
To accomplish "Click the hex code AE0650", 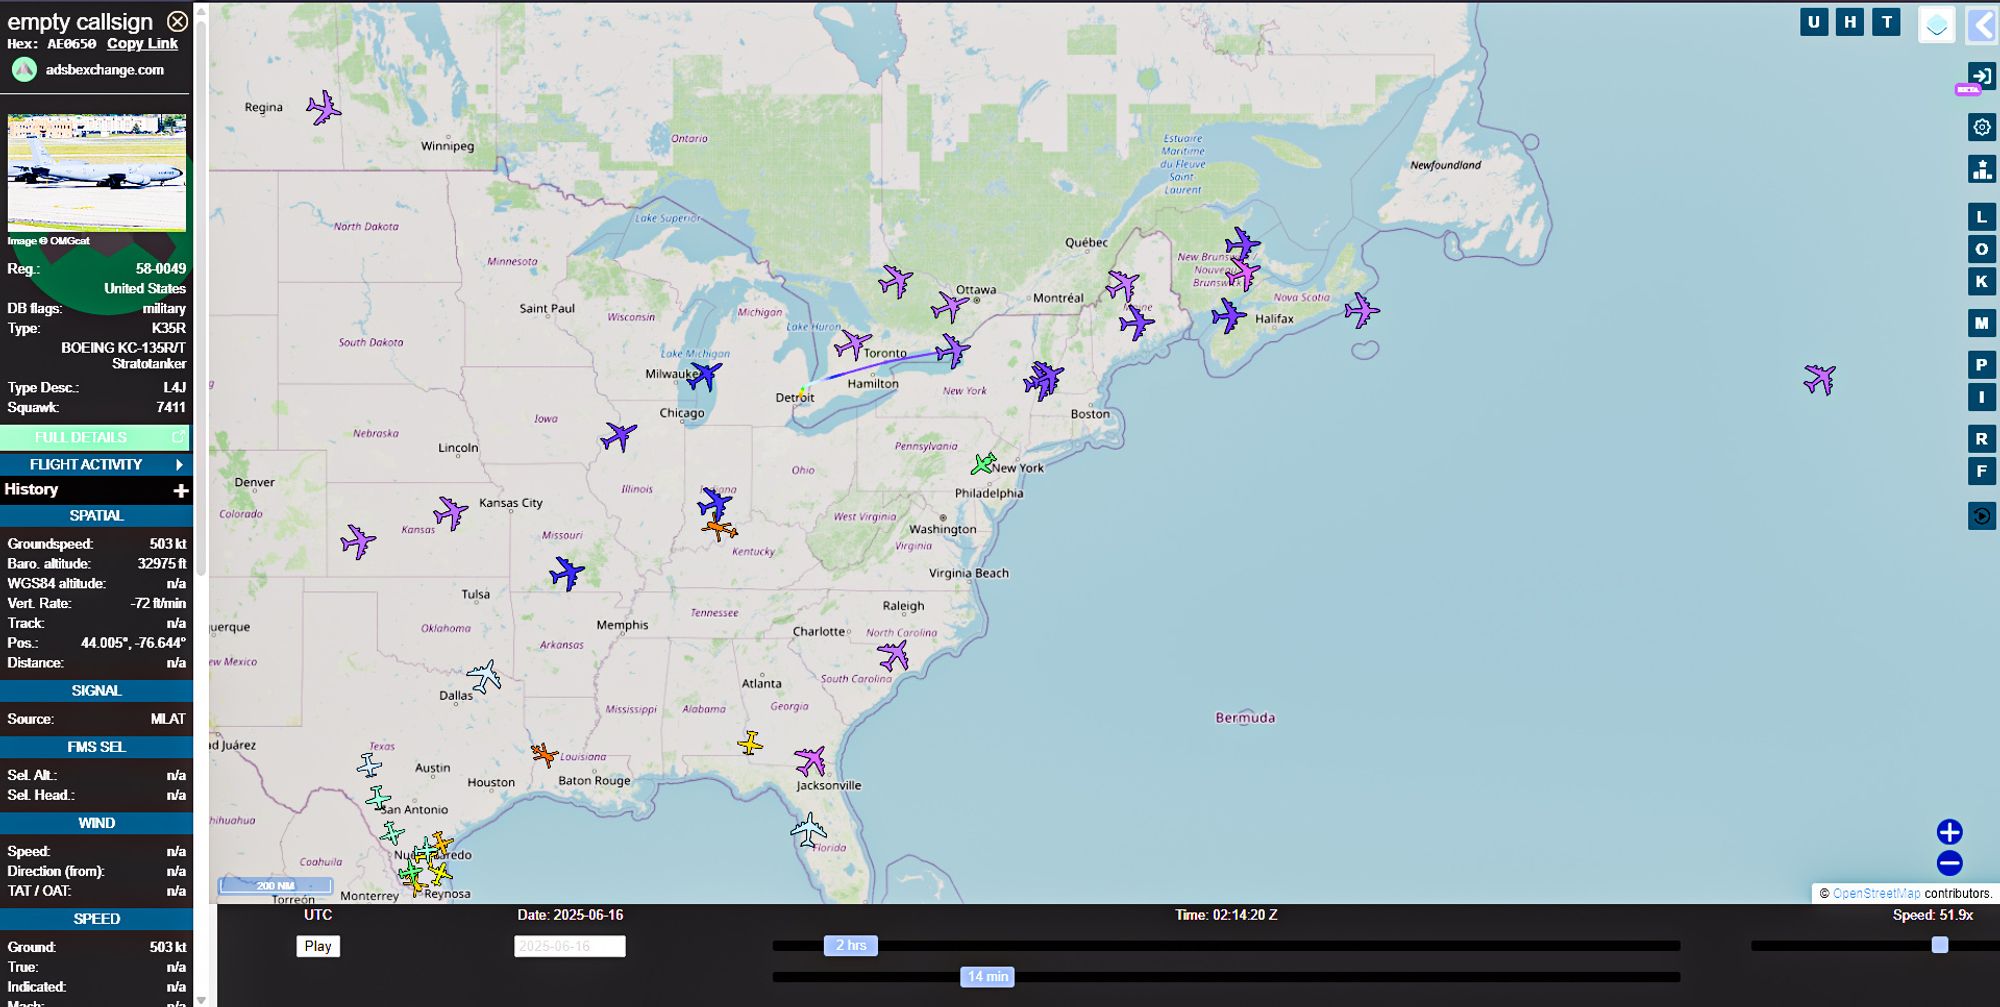I will 72,44.
